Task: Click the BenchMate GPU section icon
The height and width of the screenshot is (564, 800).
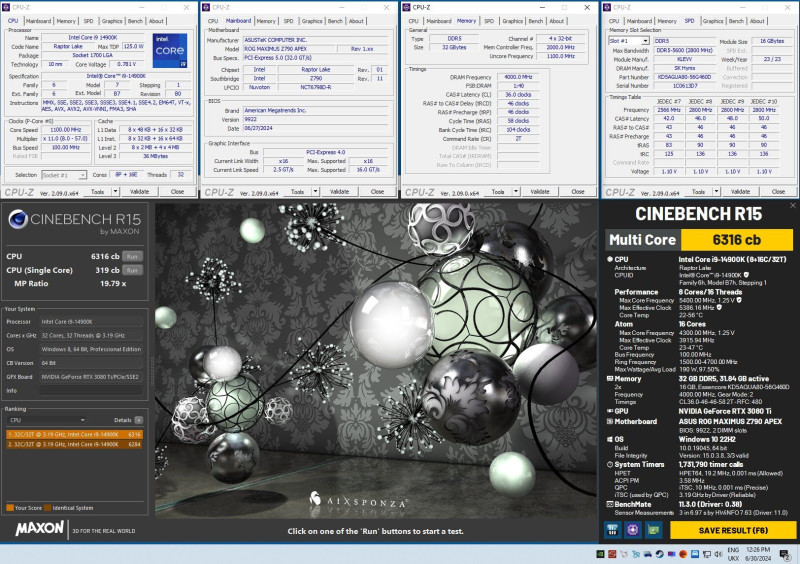Action: point(610,411)
